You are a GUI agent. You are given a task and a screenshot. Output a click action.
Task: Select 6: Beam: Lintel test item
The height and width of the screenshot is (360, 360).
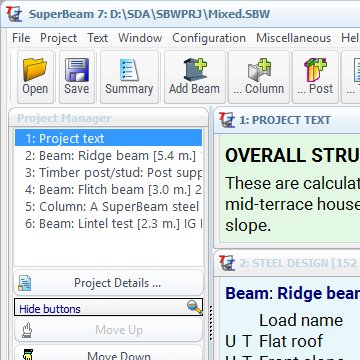108,224
